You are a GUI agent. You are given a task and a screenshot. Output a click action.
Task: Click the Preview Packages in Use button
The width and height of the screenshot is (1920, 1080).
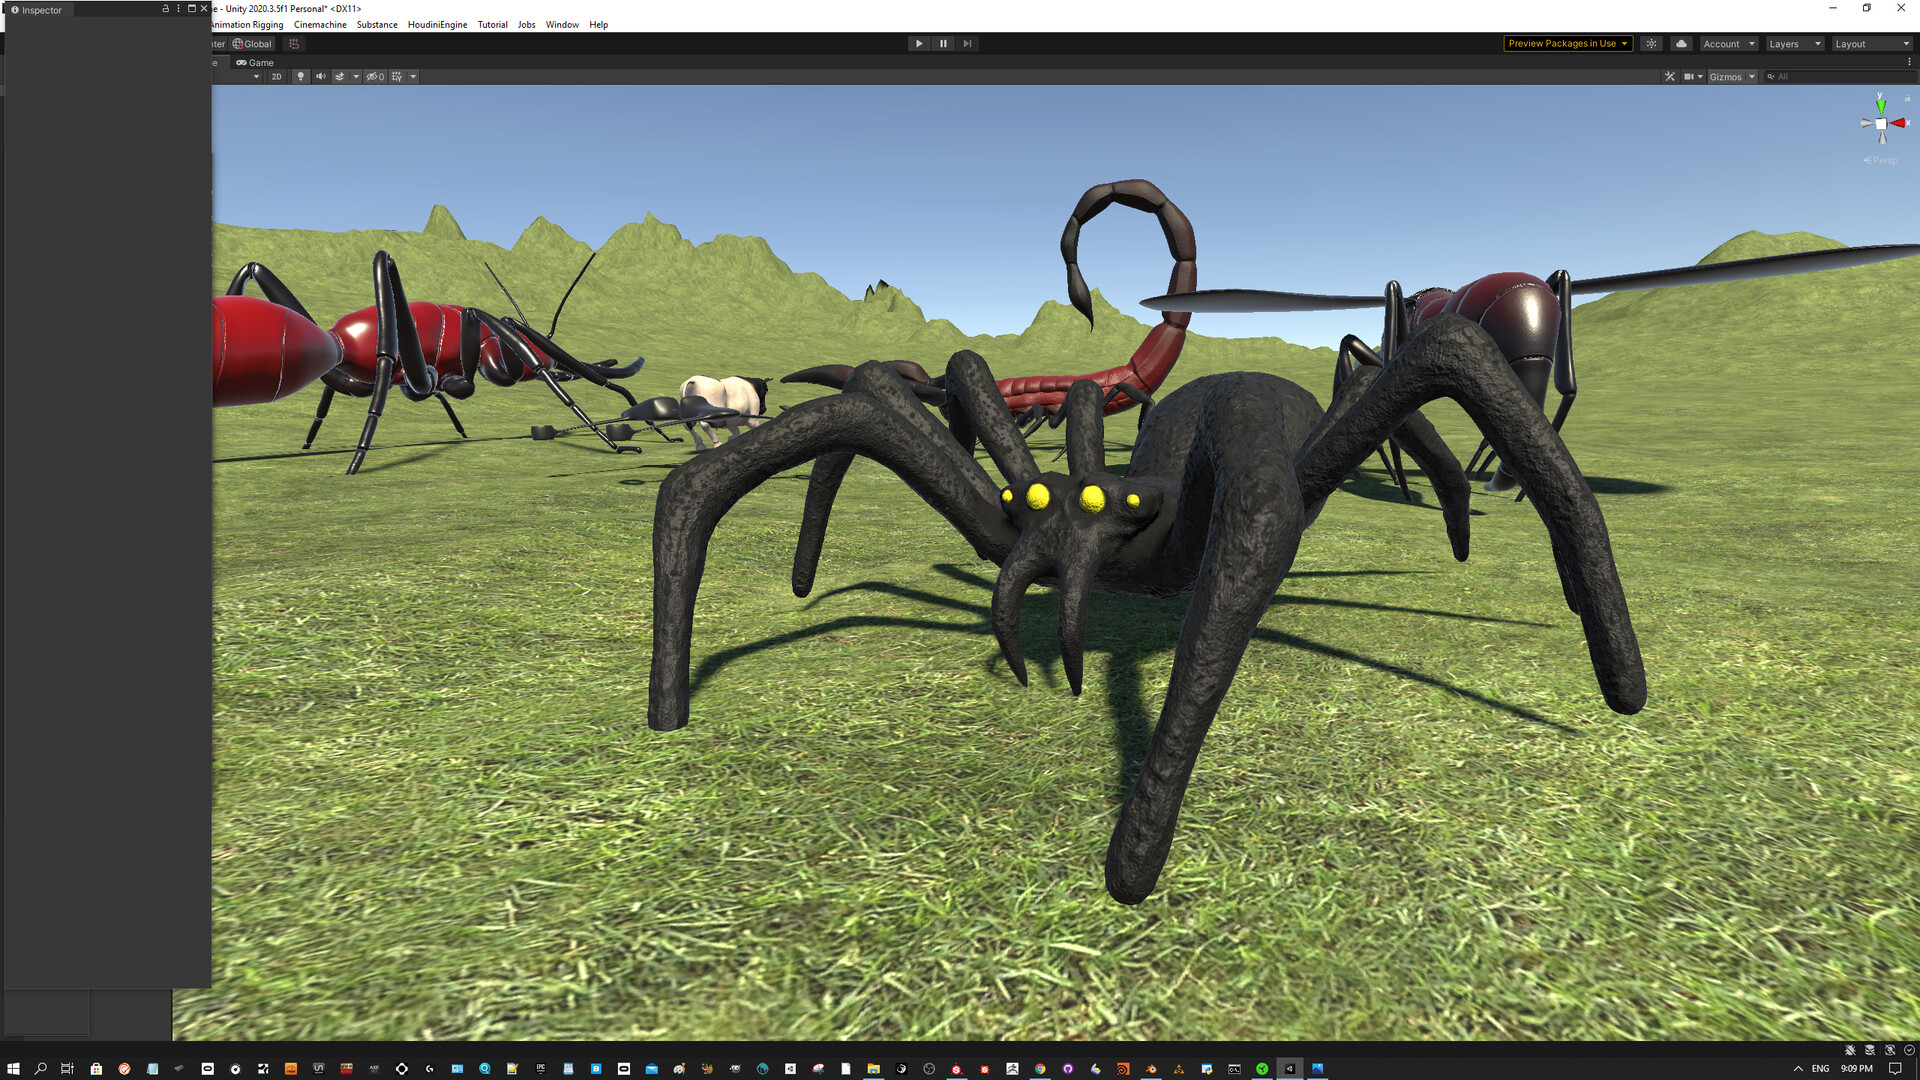click(x=1566, y=43)
